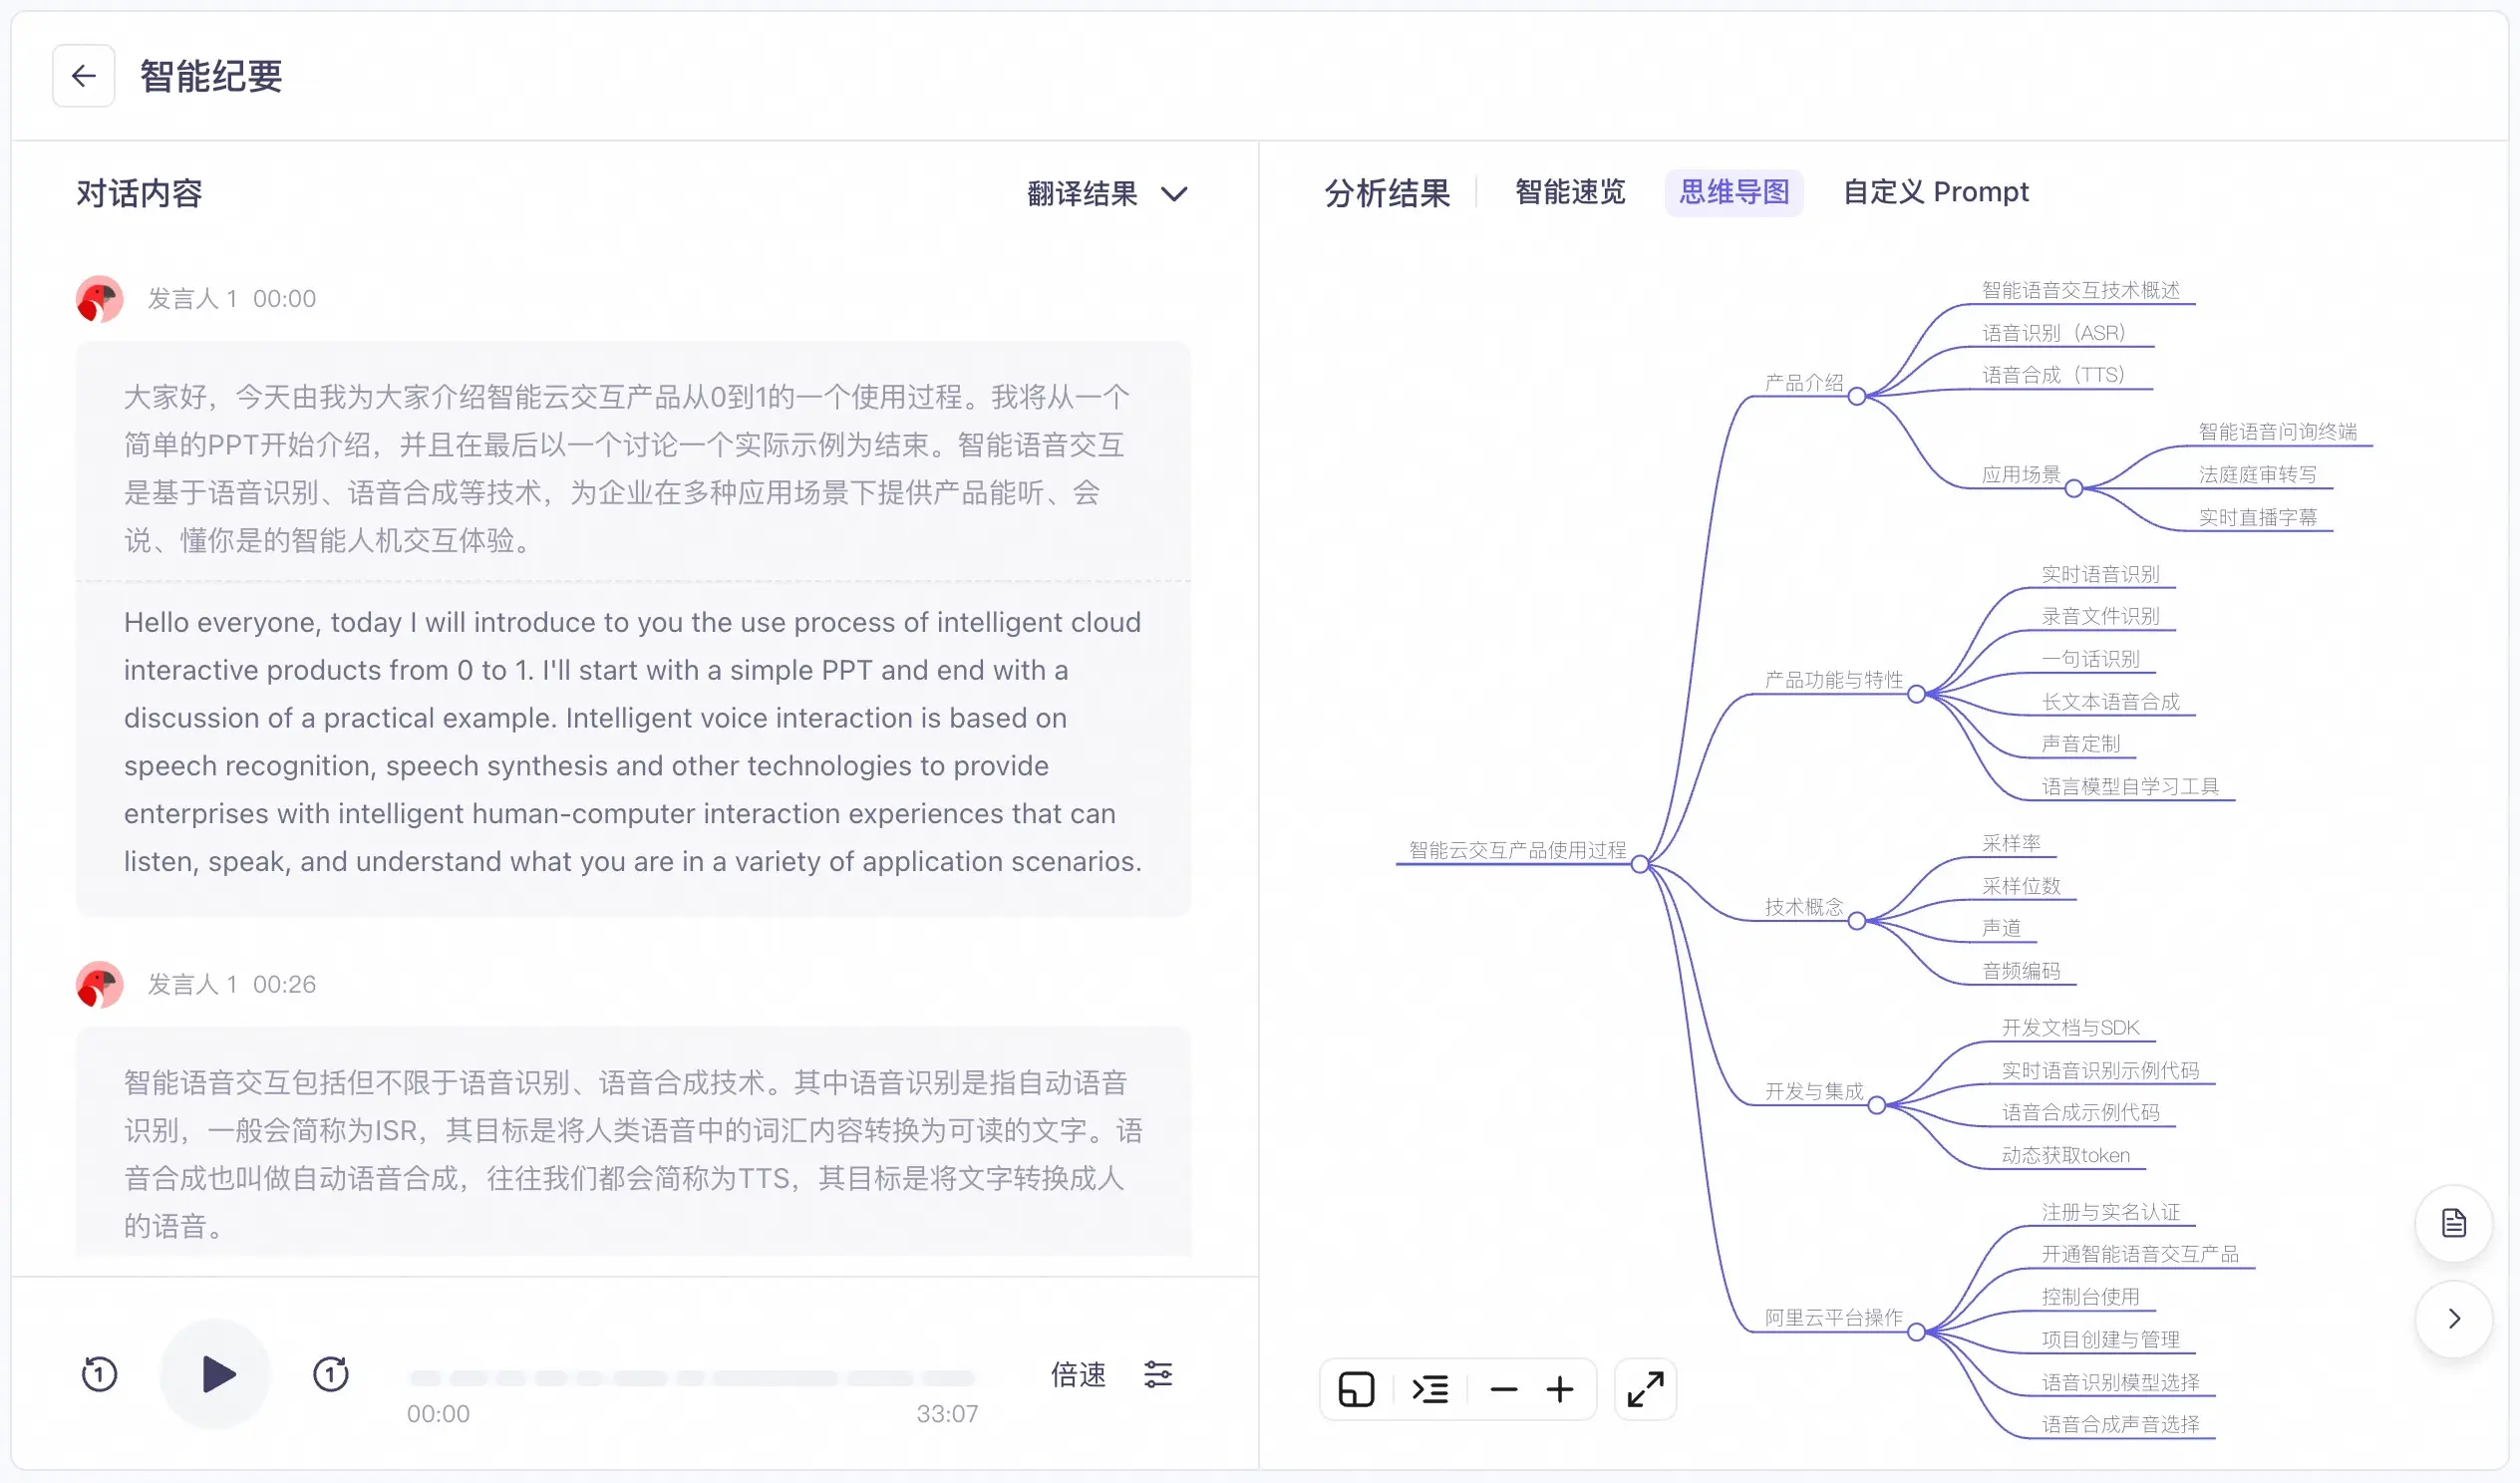Click the mind map outline indent icon

[x=1430, y=1389]
